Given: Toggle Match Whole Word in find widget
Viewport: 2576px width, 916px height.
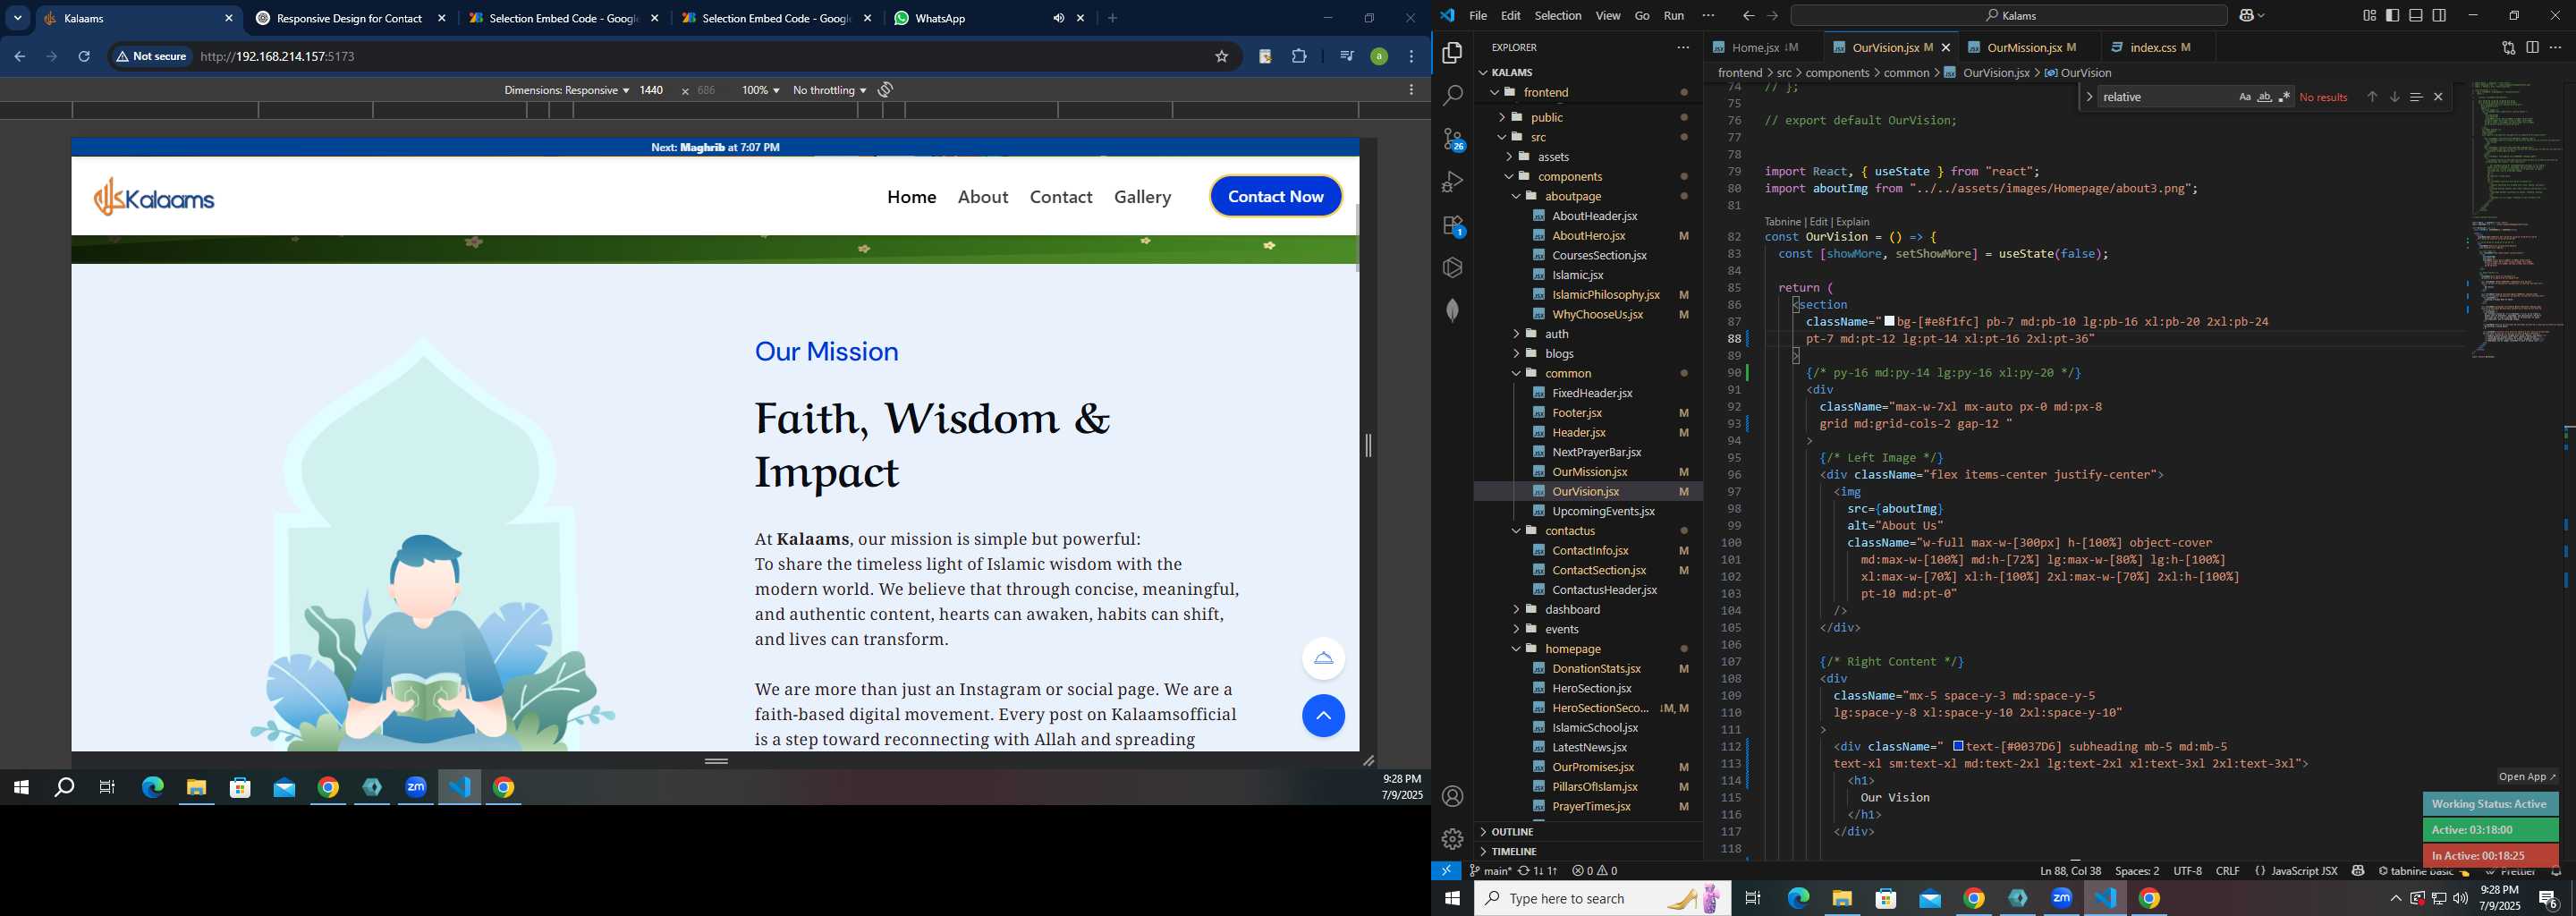Looking at the screenshot, I should click(x=2264, y=97).
